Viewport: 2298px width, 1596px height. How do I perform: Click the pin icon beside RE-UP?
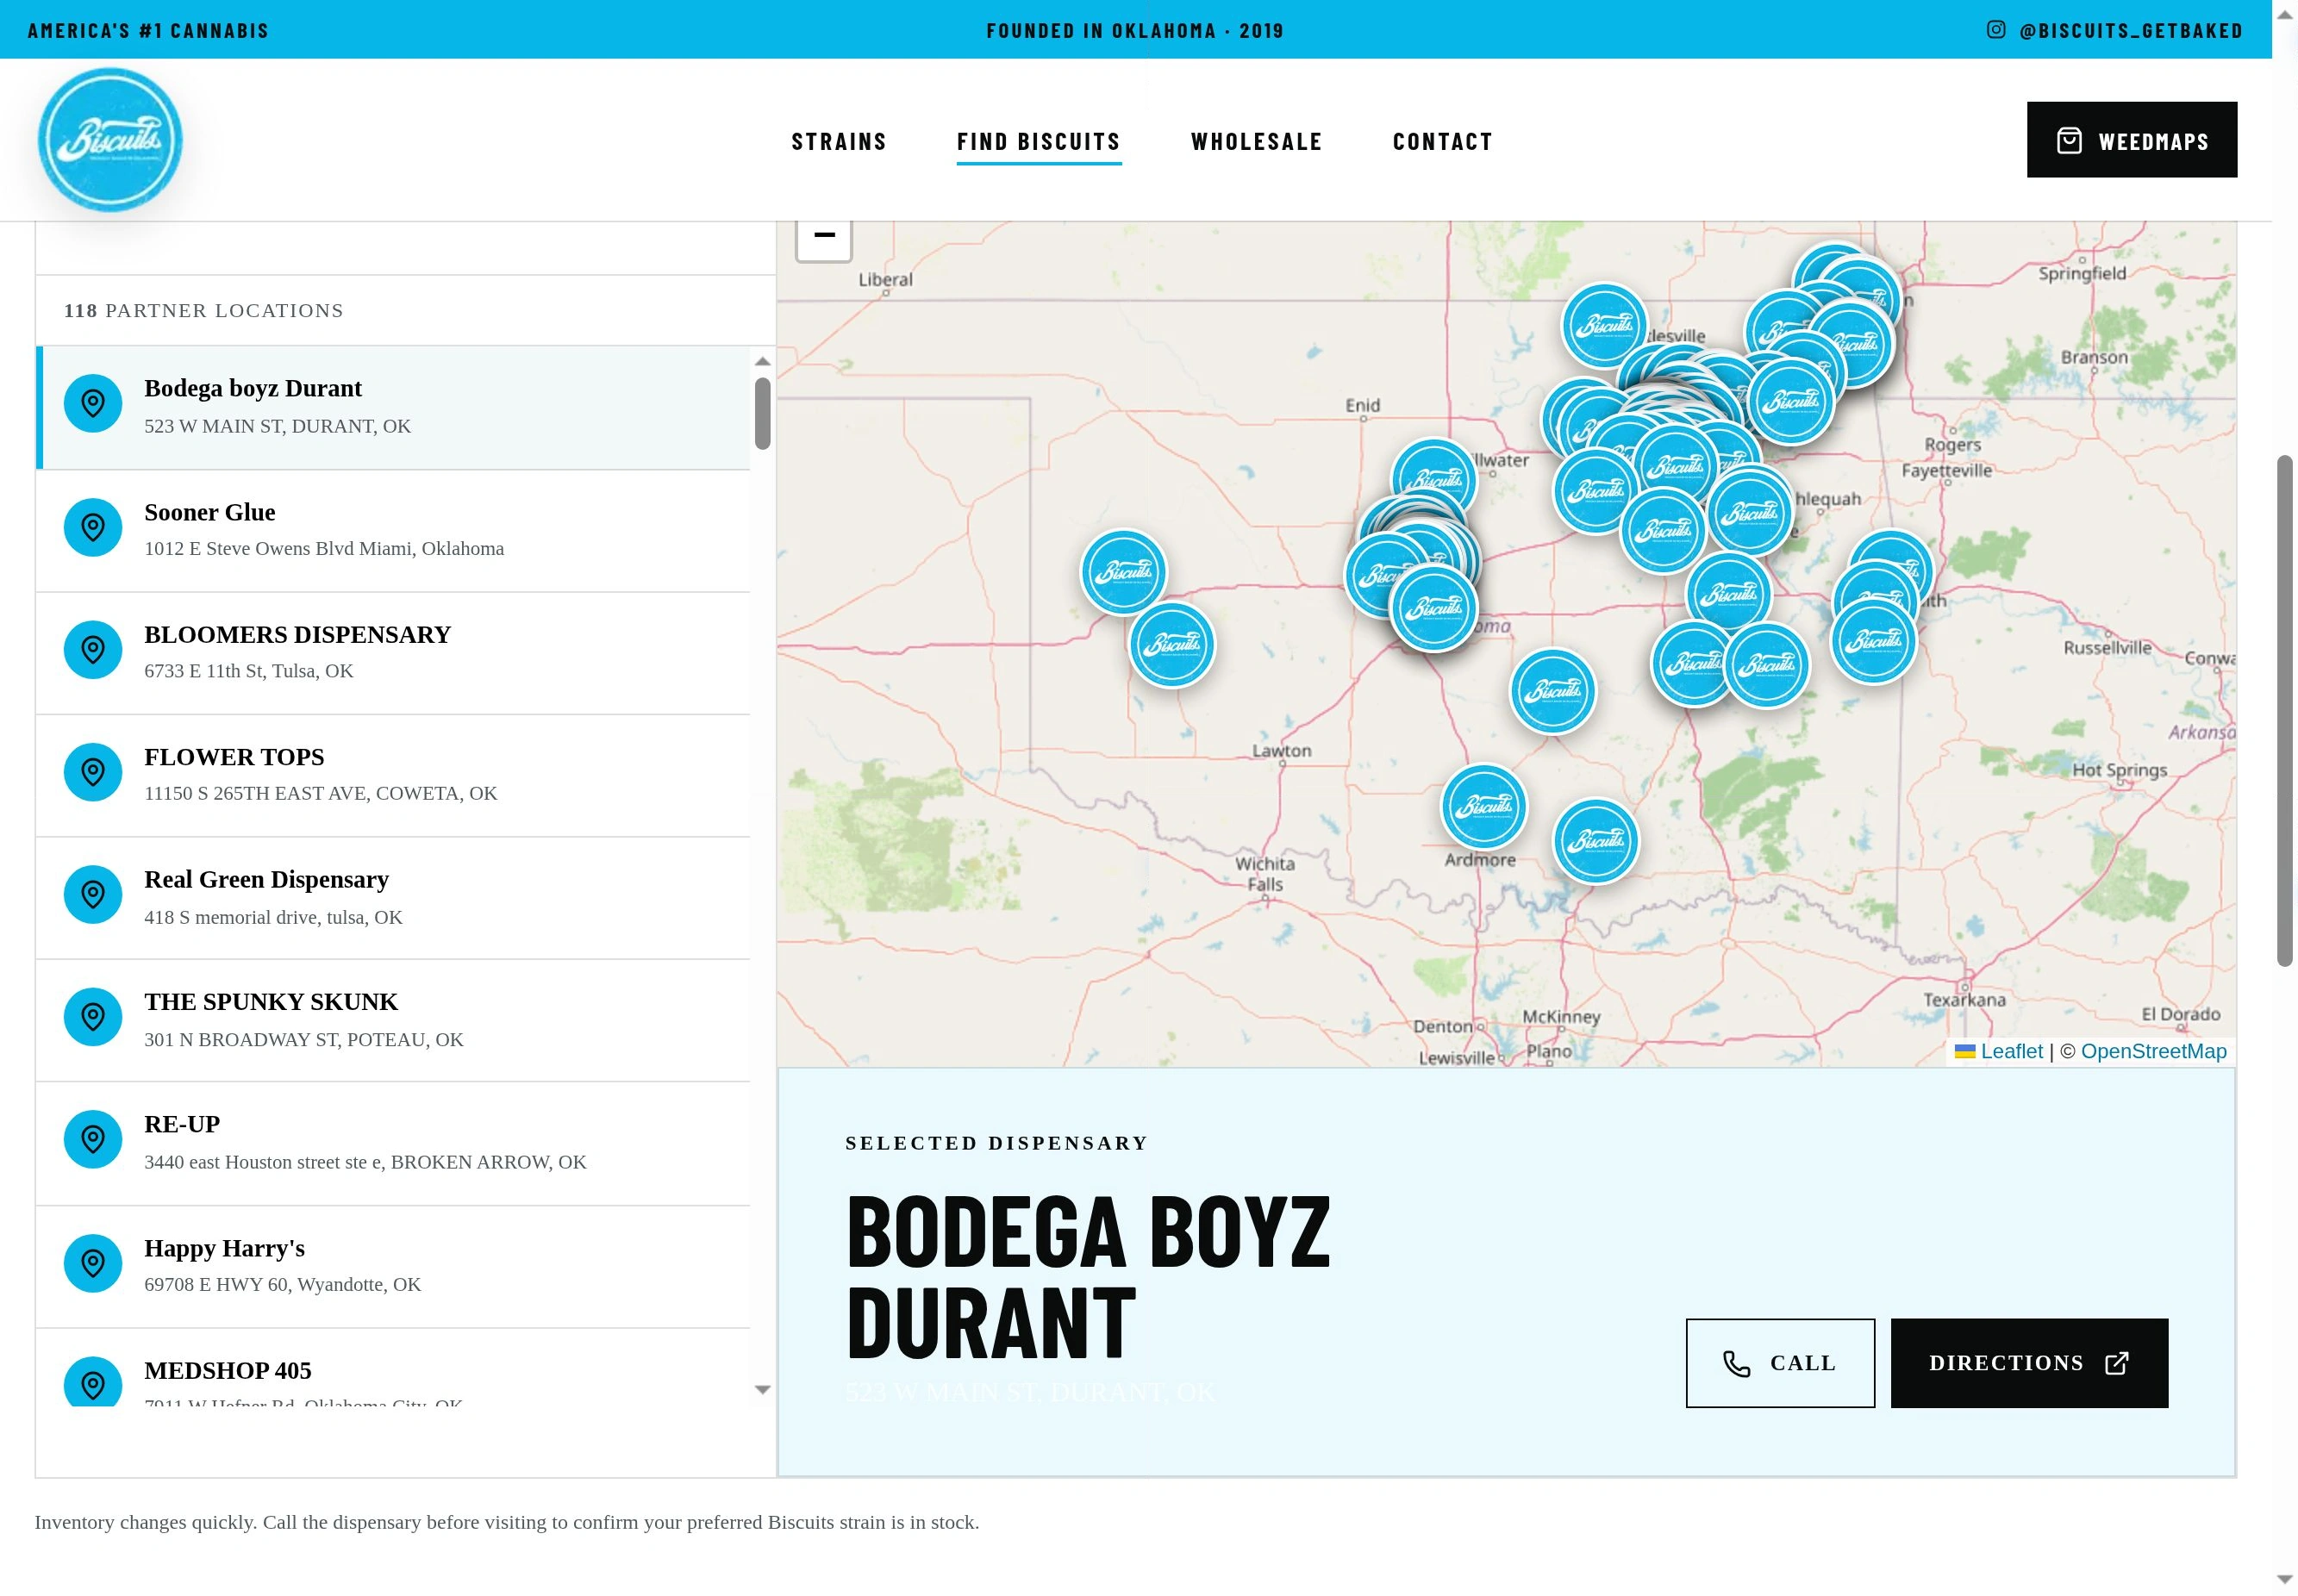(x=93, y=1140)
